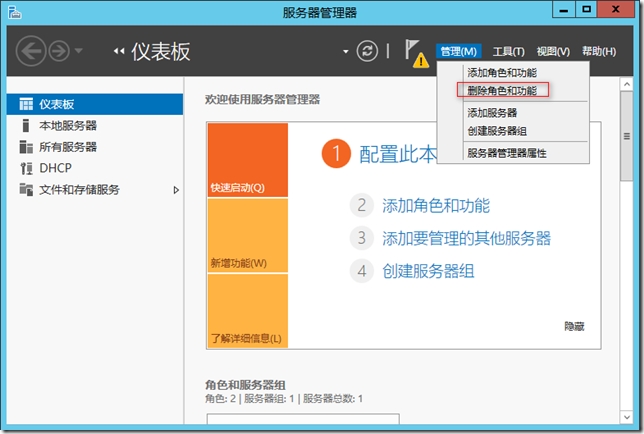The image size is (644, 434).
Task: Click the forward navigation arrow
Action: coord(59,51)
